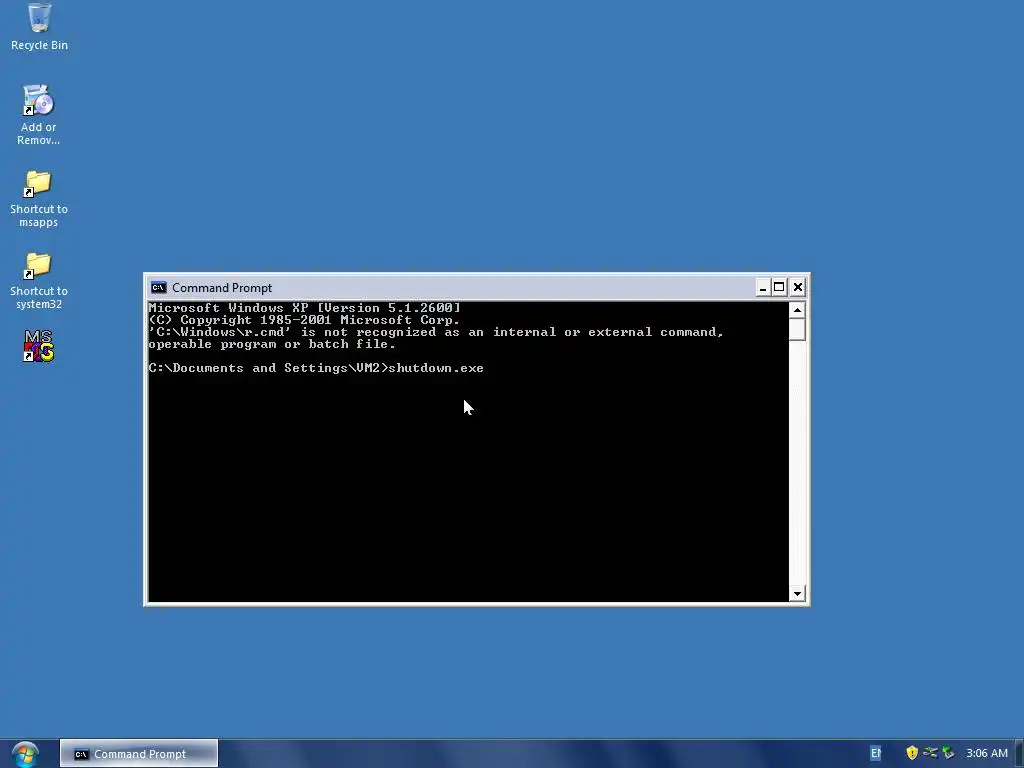Click the yellow security shield tray icon
This screenshot has width=1024, height=768.
pyautogui.click(x=912, y=753)
